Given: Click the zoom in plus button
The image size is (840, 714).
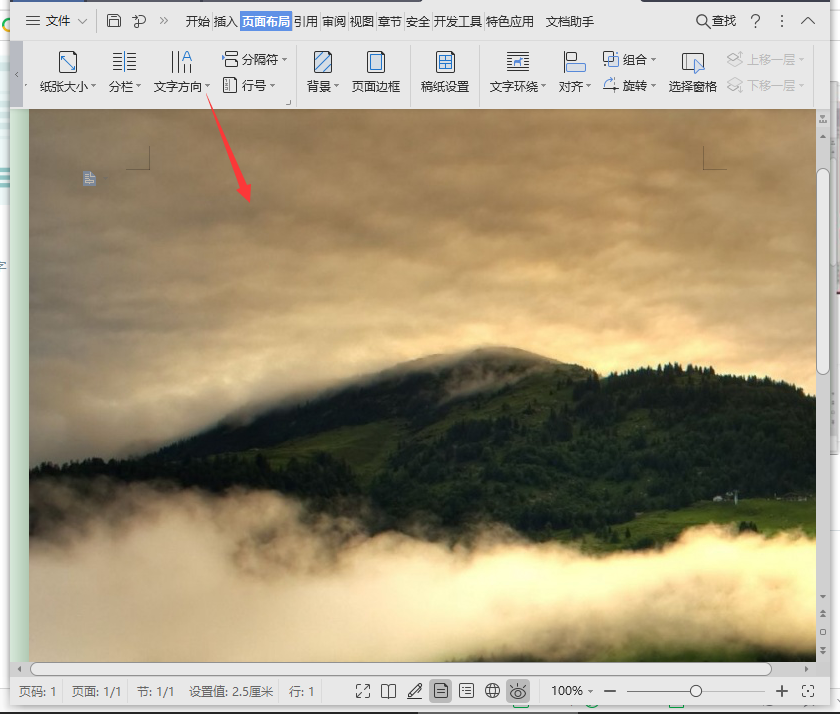Looking at the screenshot, I should pos(782,691).
